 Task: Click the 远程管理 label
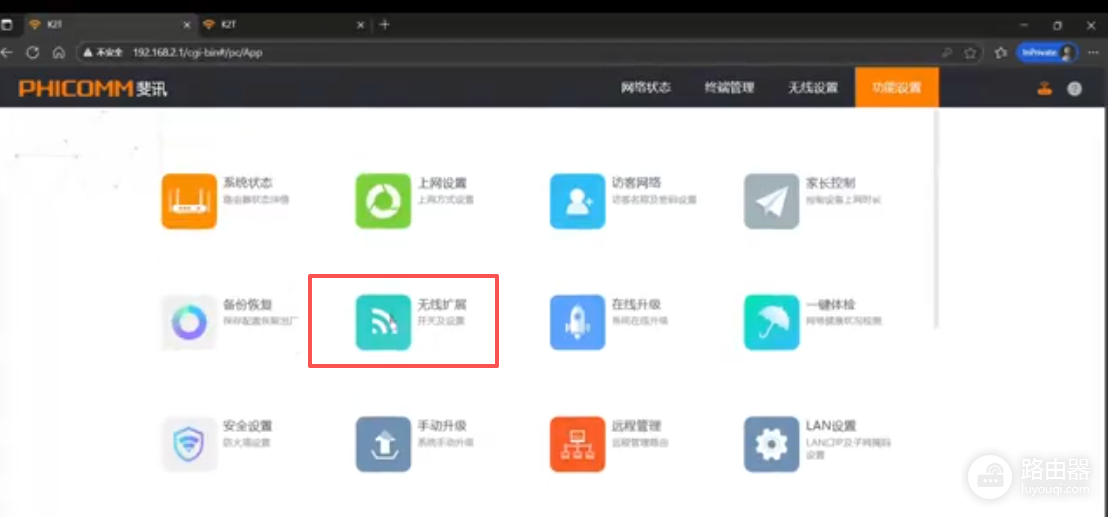637,426
